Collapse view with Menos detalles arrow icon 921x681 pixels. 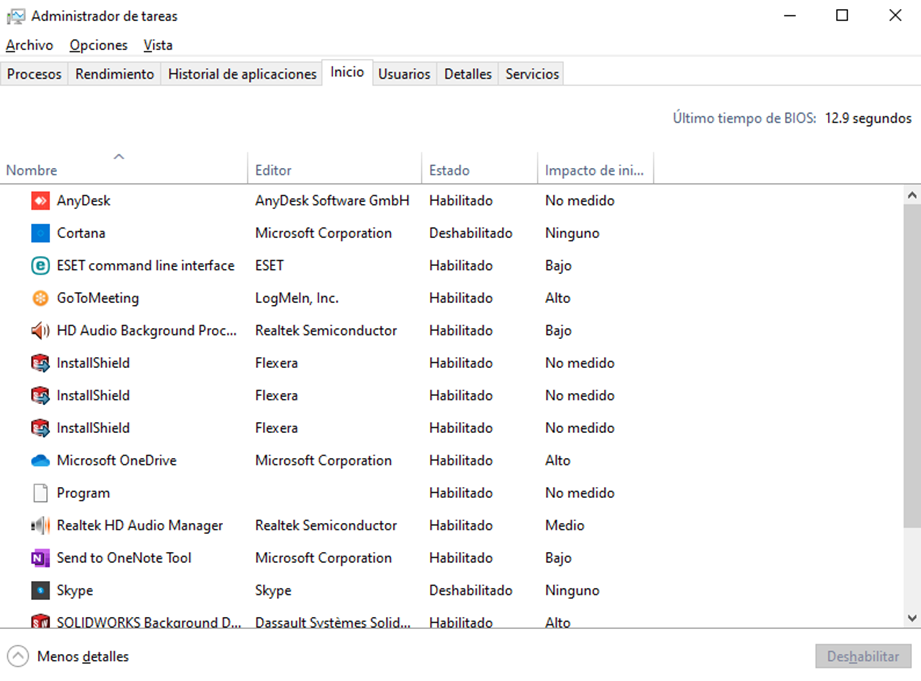coord(18,656)
